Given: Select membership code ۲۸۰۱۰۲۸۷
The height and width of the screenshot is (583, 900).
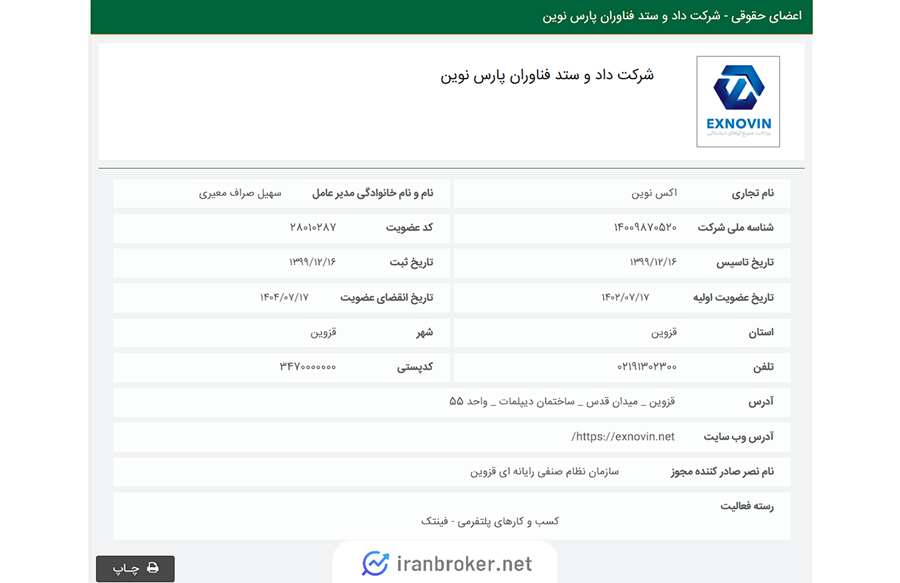Looking at the screenshot, I should pyautogui.click(x=313, y=228).
